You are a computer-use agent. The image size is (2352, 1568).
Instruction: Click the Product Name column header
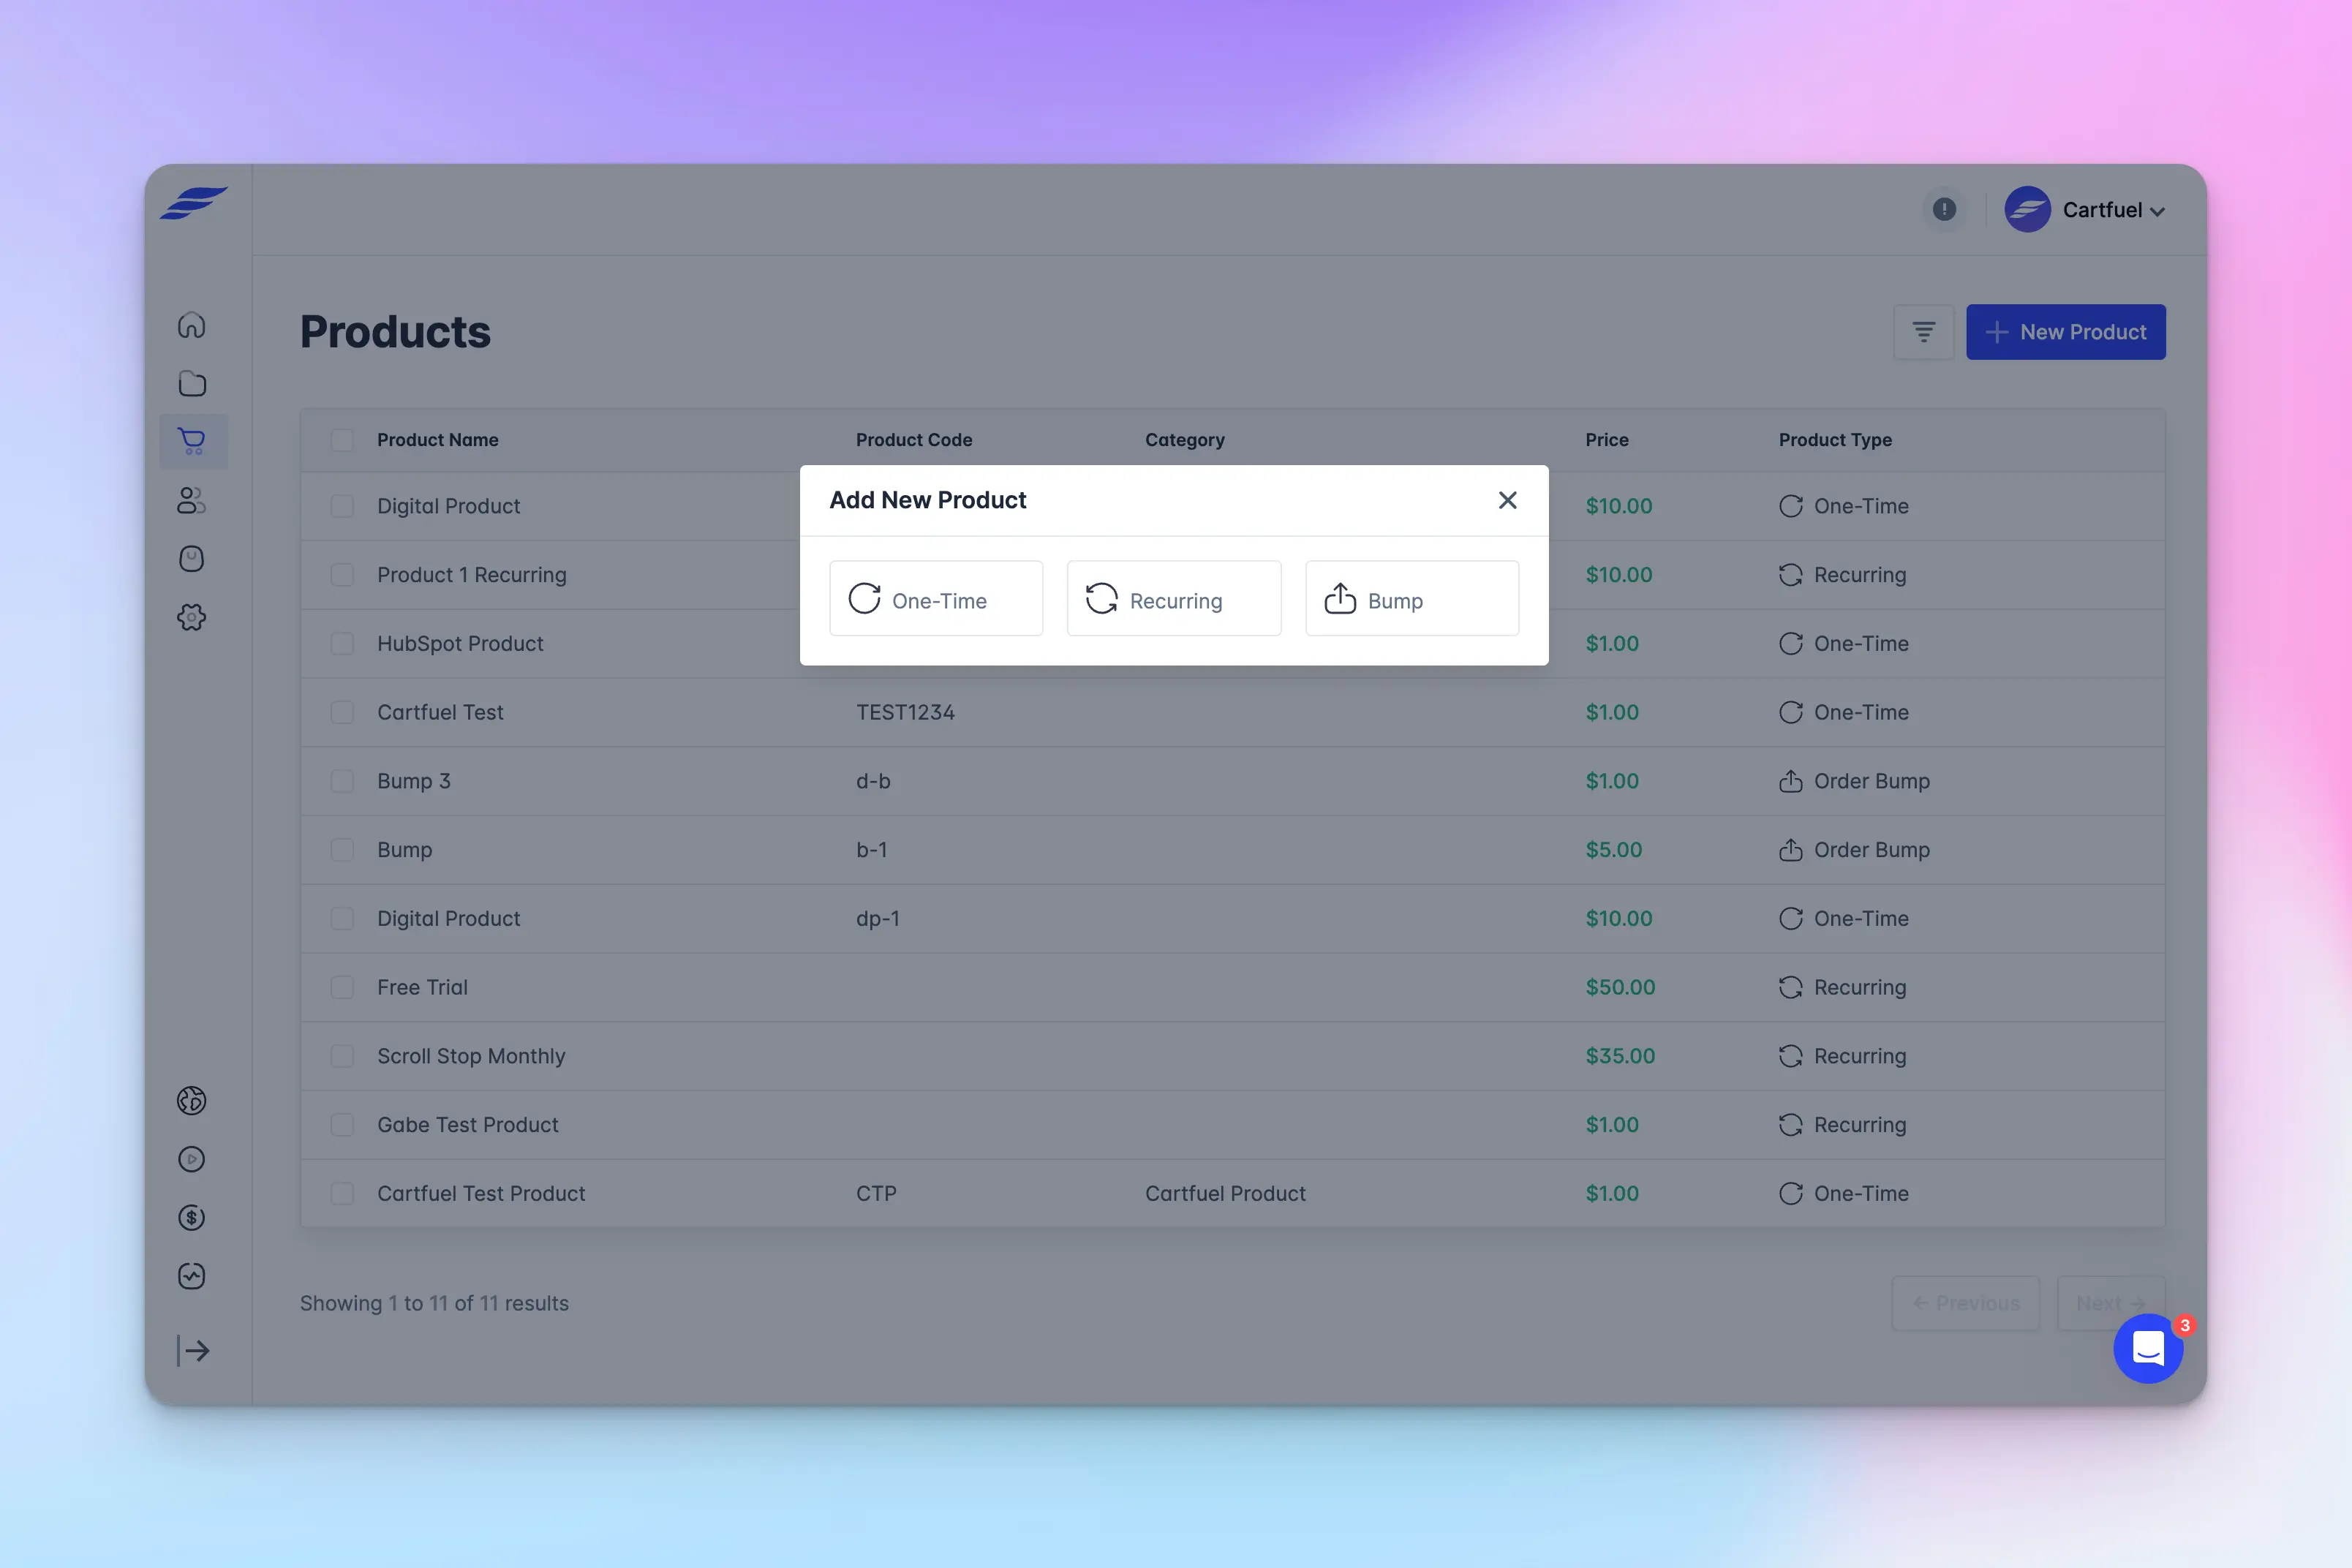pos(437,440)
